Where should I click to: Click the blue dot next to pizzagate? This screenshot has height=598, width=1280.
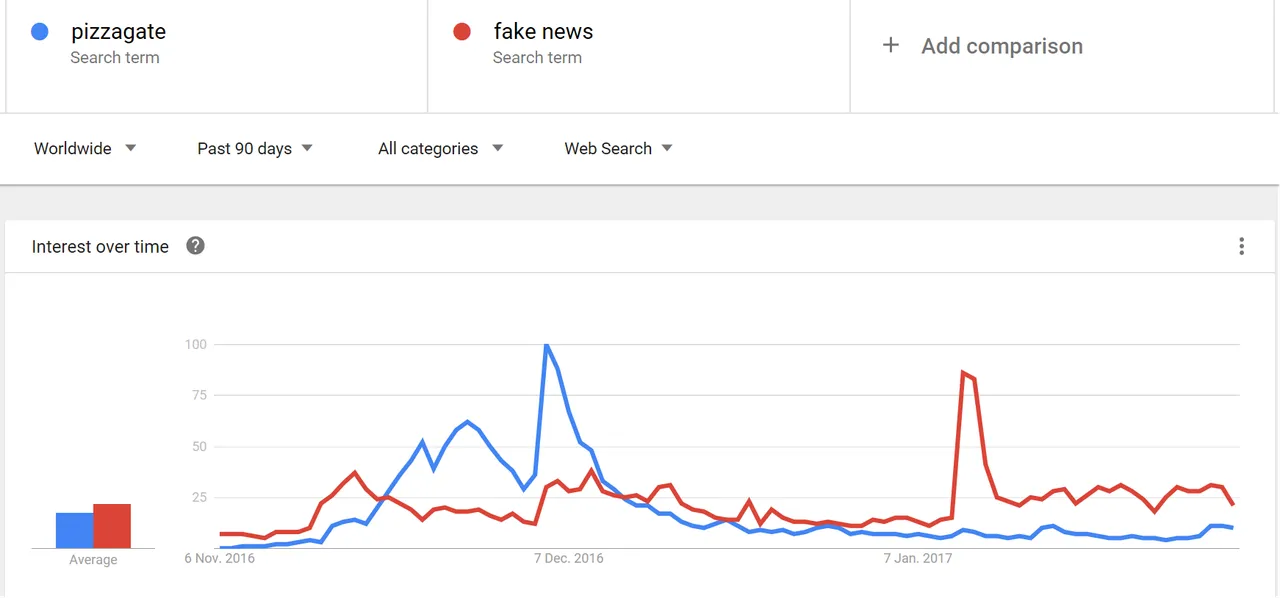tap(40, 32)
